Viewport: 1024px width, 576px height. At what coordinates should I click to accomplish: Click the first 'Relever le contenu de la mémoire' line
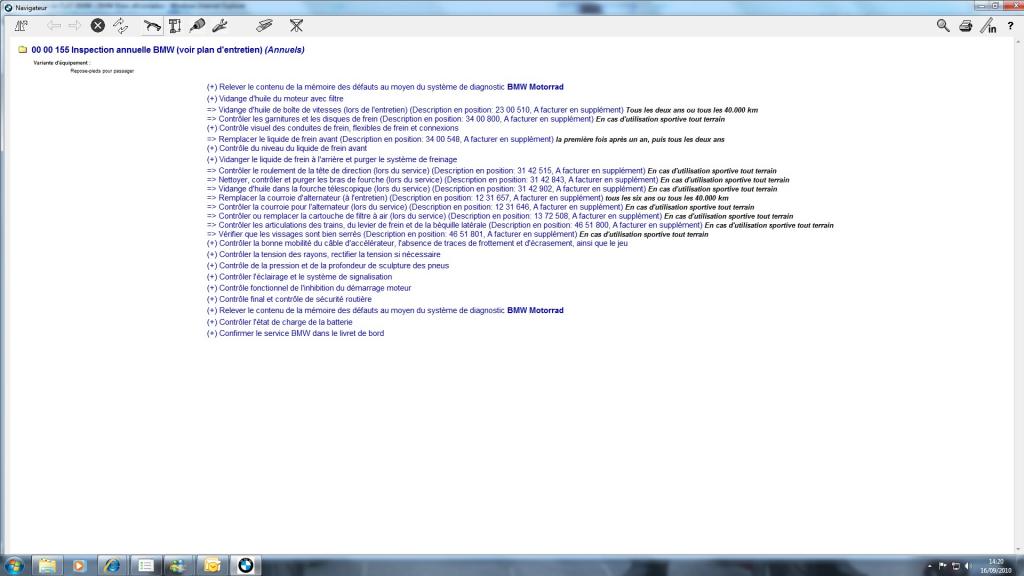[385, 87]
